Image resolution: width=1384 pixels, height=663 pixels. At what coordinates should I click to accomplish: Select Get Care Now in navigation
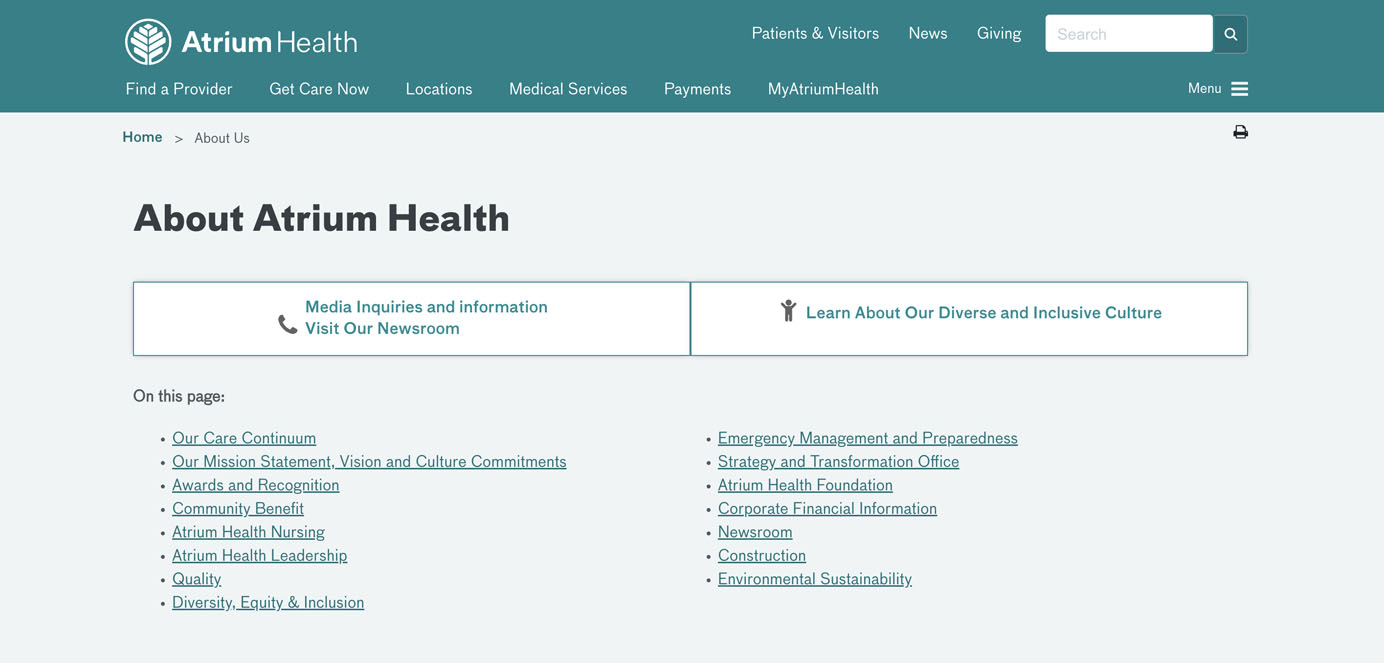pyautogui.click(x=319, y=89)
